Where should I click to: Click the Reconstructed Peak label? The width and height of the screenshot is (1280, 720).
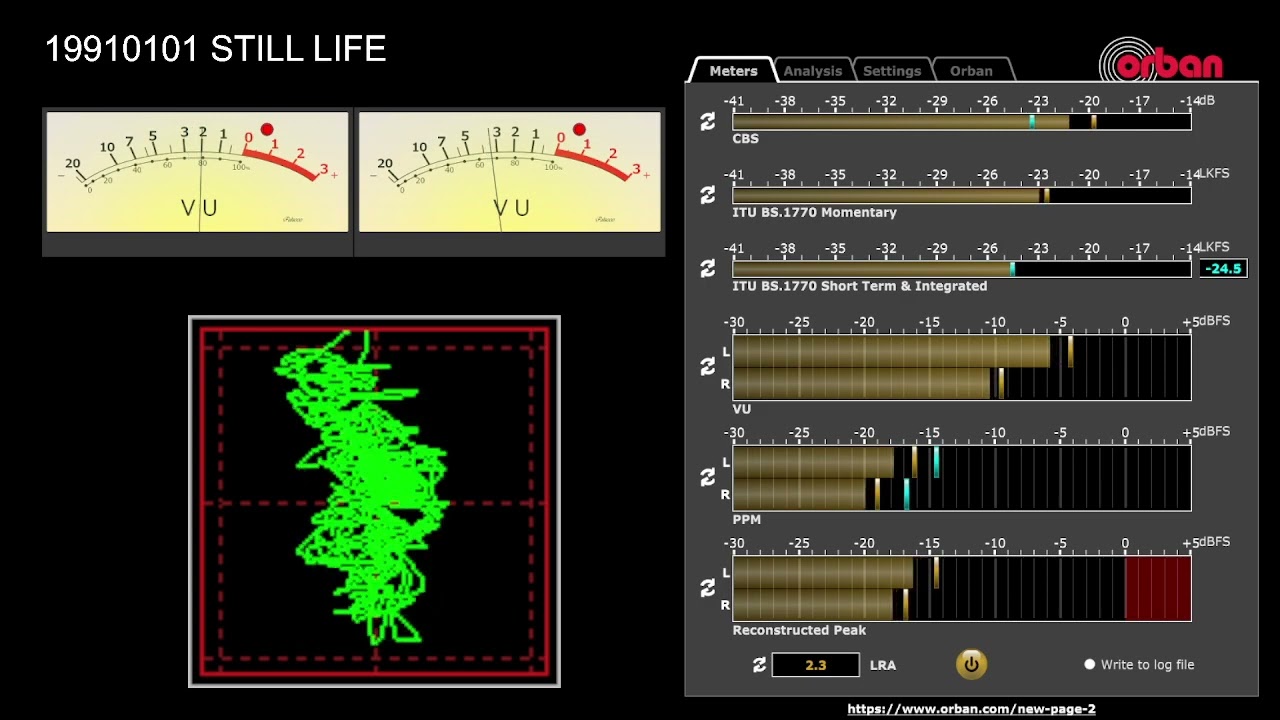point(799,630)
